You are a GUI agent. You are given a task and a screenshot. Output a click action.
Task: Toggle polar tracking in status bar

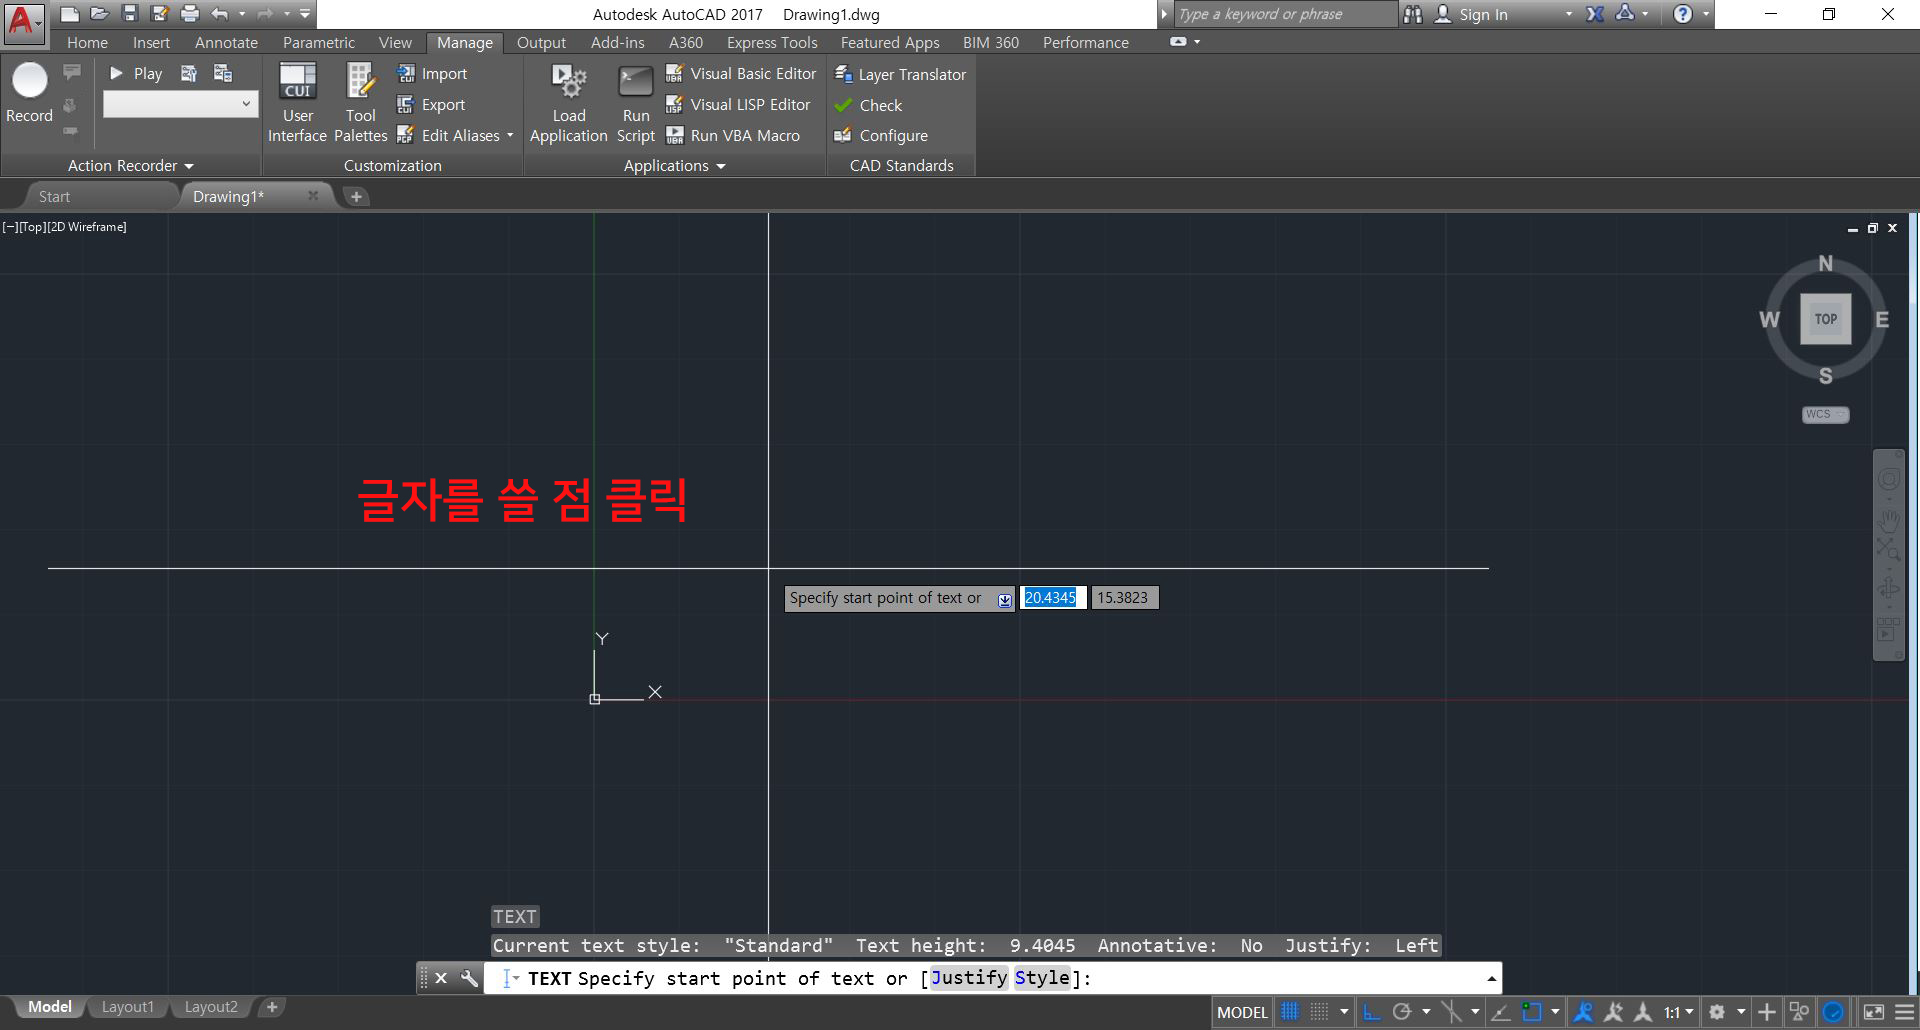coord(1402,1012)
